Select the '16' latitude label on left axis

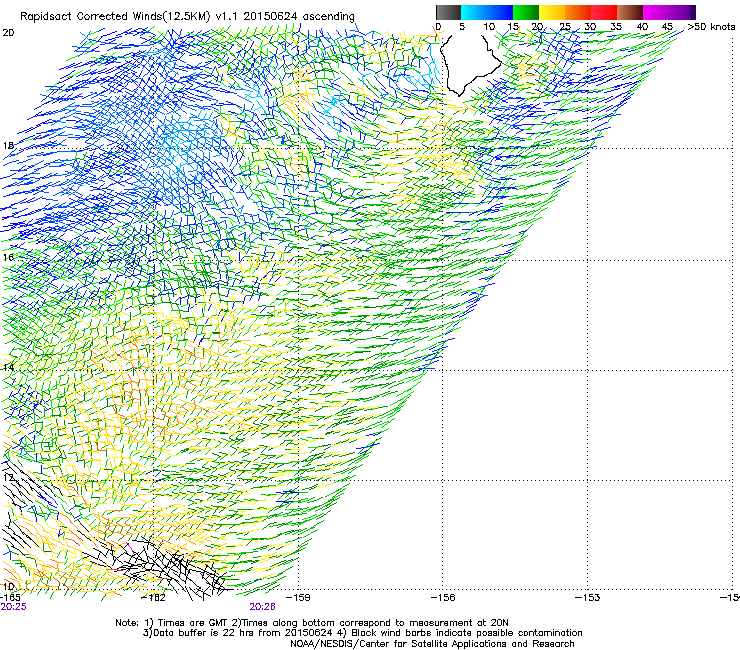(8, 257)
